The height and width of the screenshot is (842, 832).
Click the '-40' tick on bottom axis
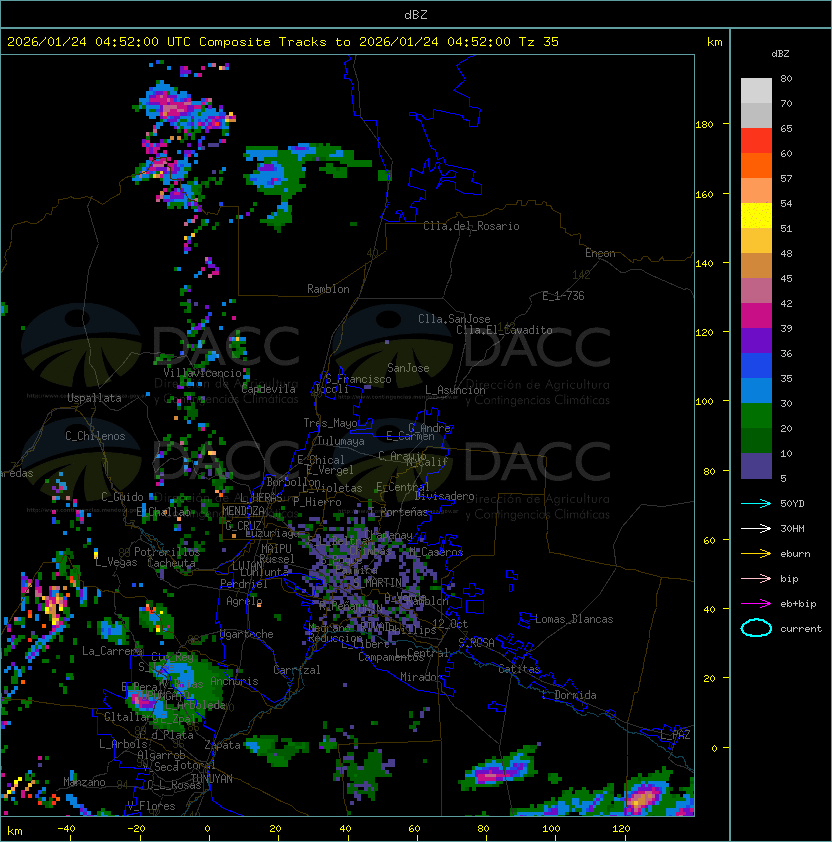66,829
